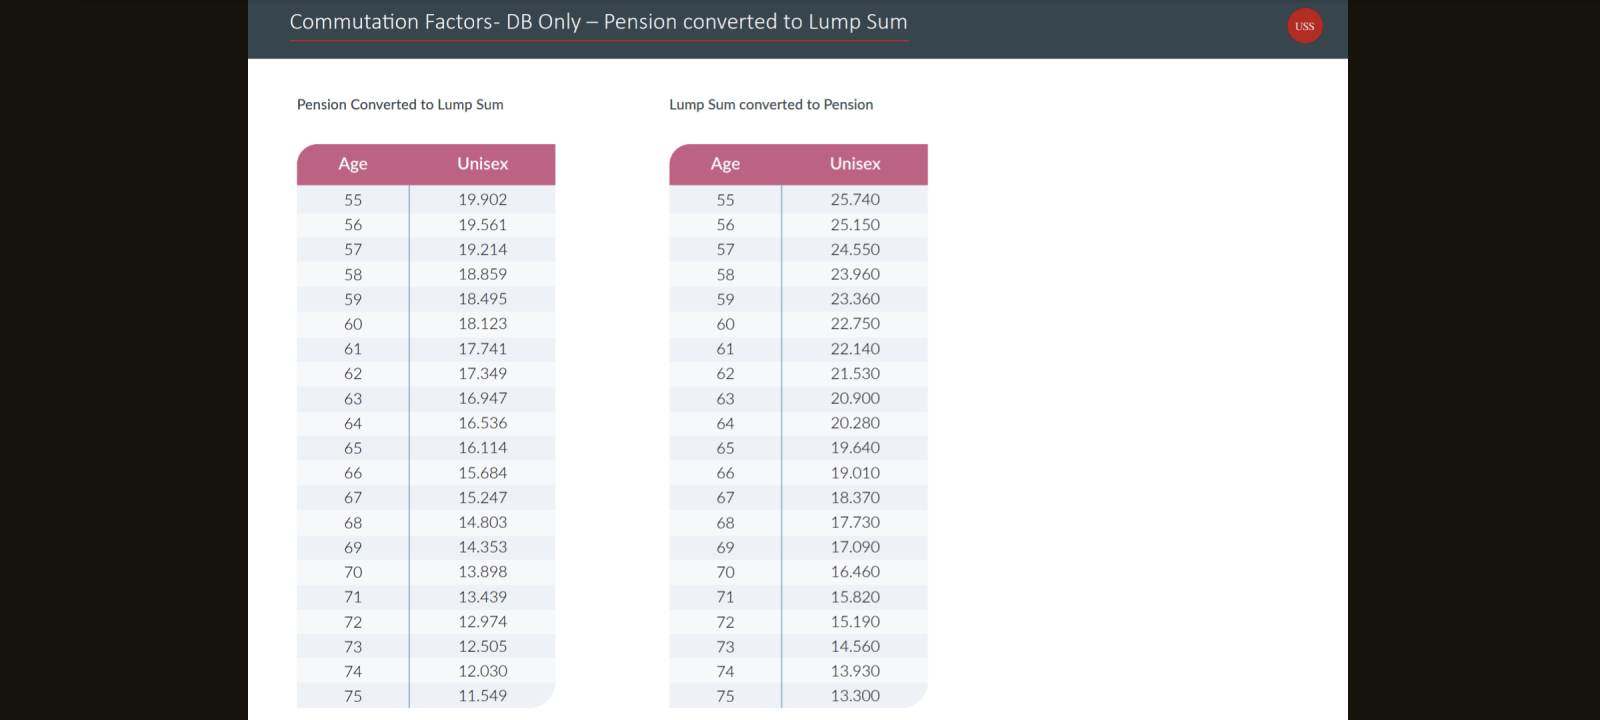The width and height of the screenshot is (1600, 720).
Task: Select the value 20.900
Action: [855, 398]
